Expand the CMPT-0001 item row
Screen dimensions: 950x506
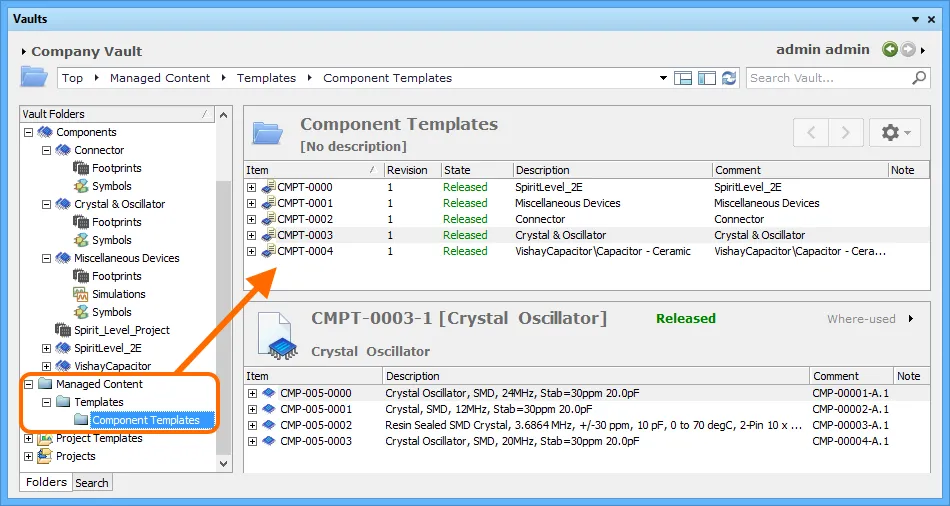(252, 204)
